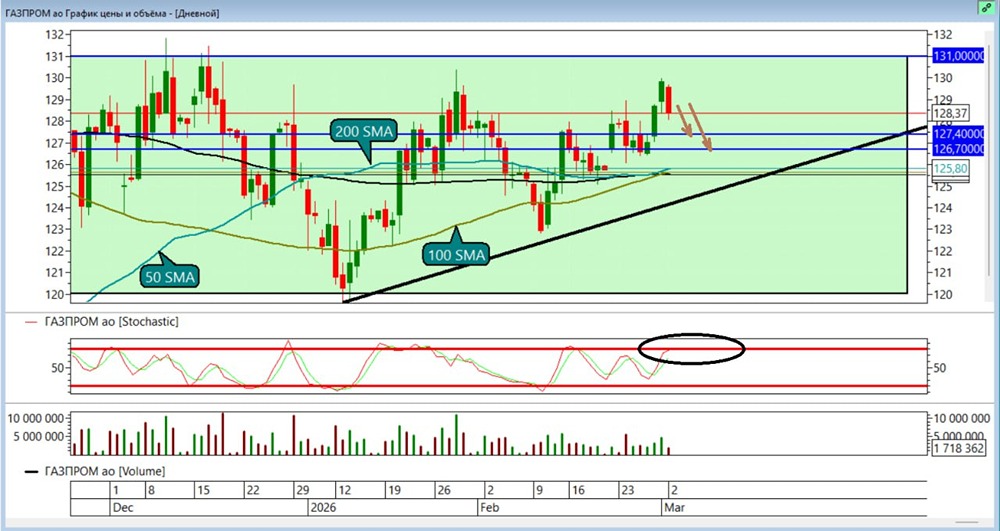Click the last volume value 1 718 362
1000x531 pixels.
959,448
